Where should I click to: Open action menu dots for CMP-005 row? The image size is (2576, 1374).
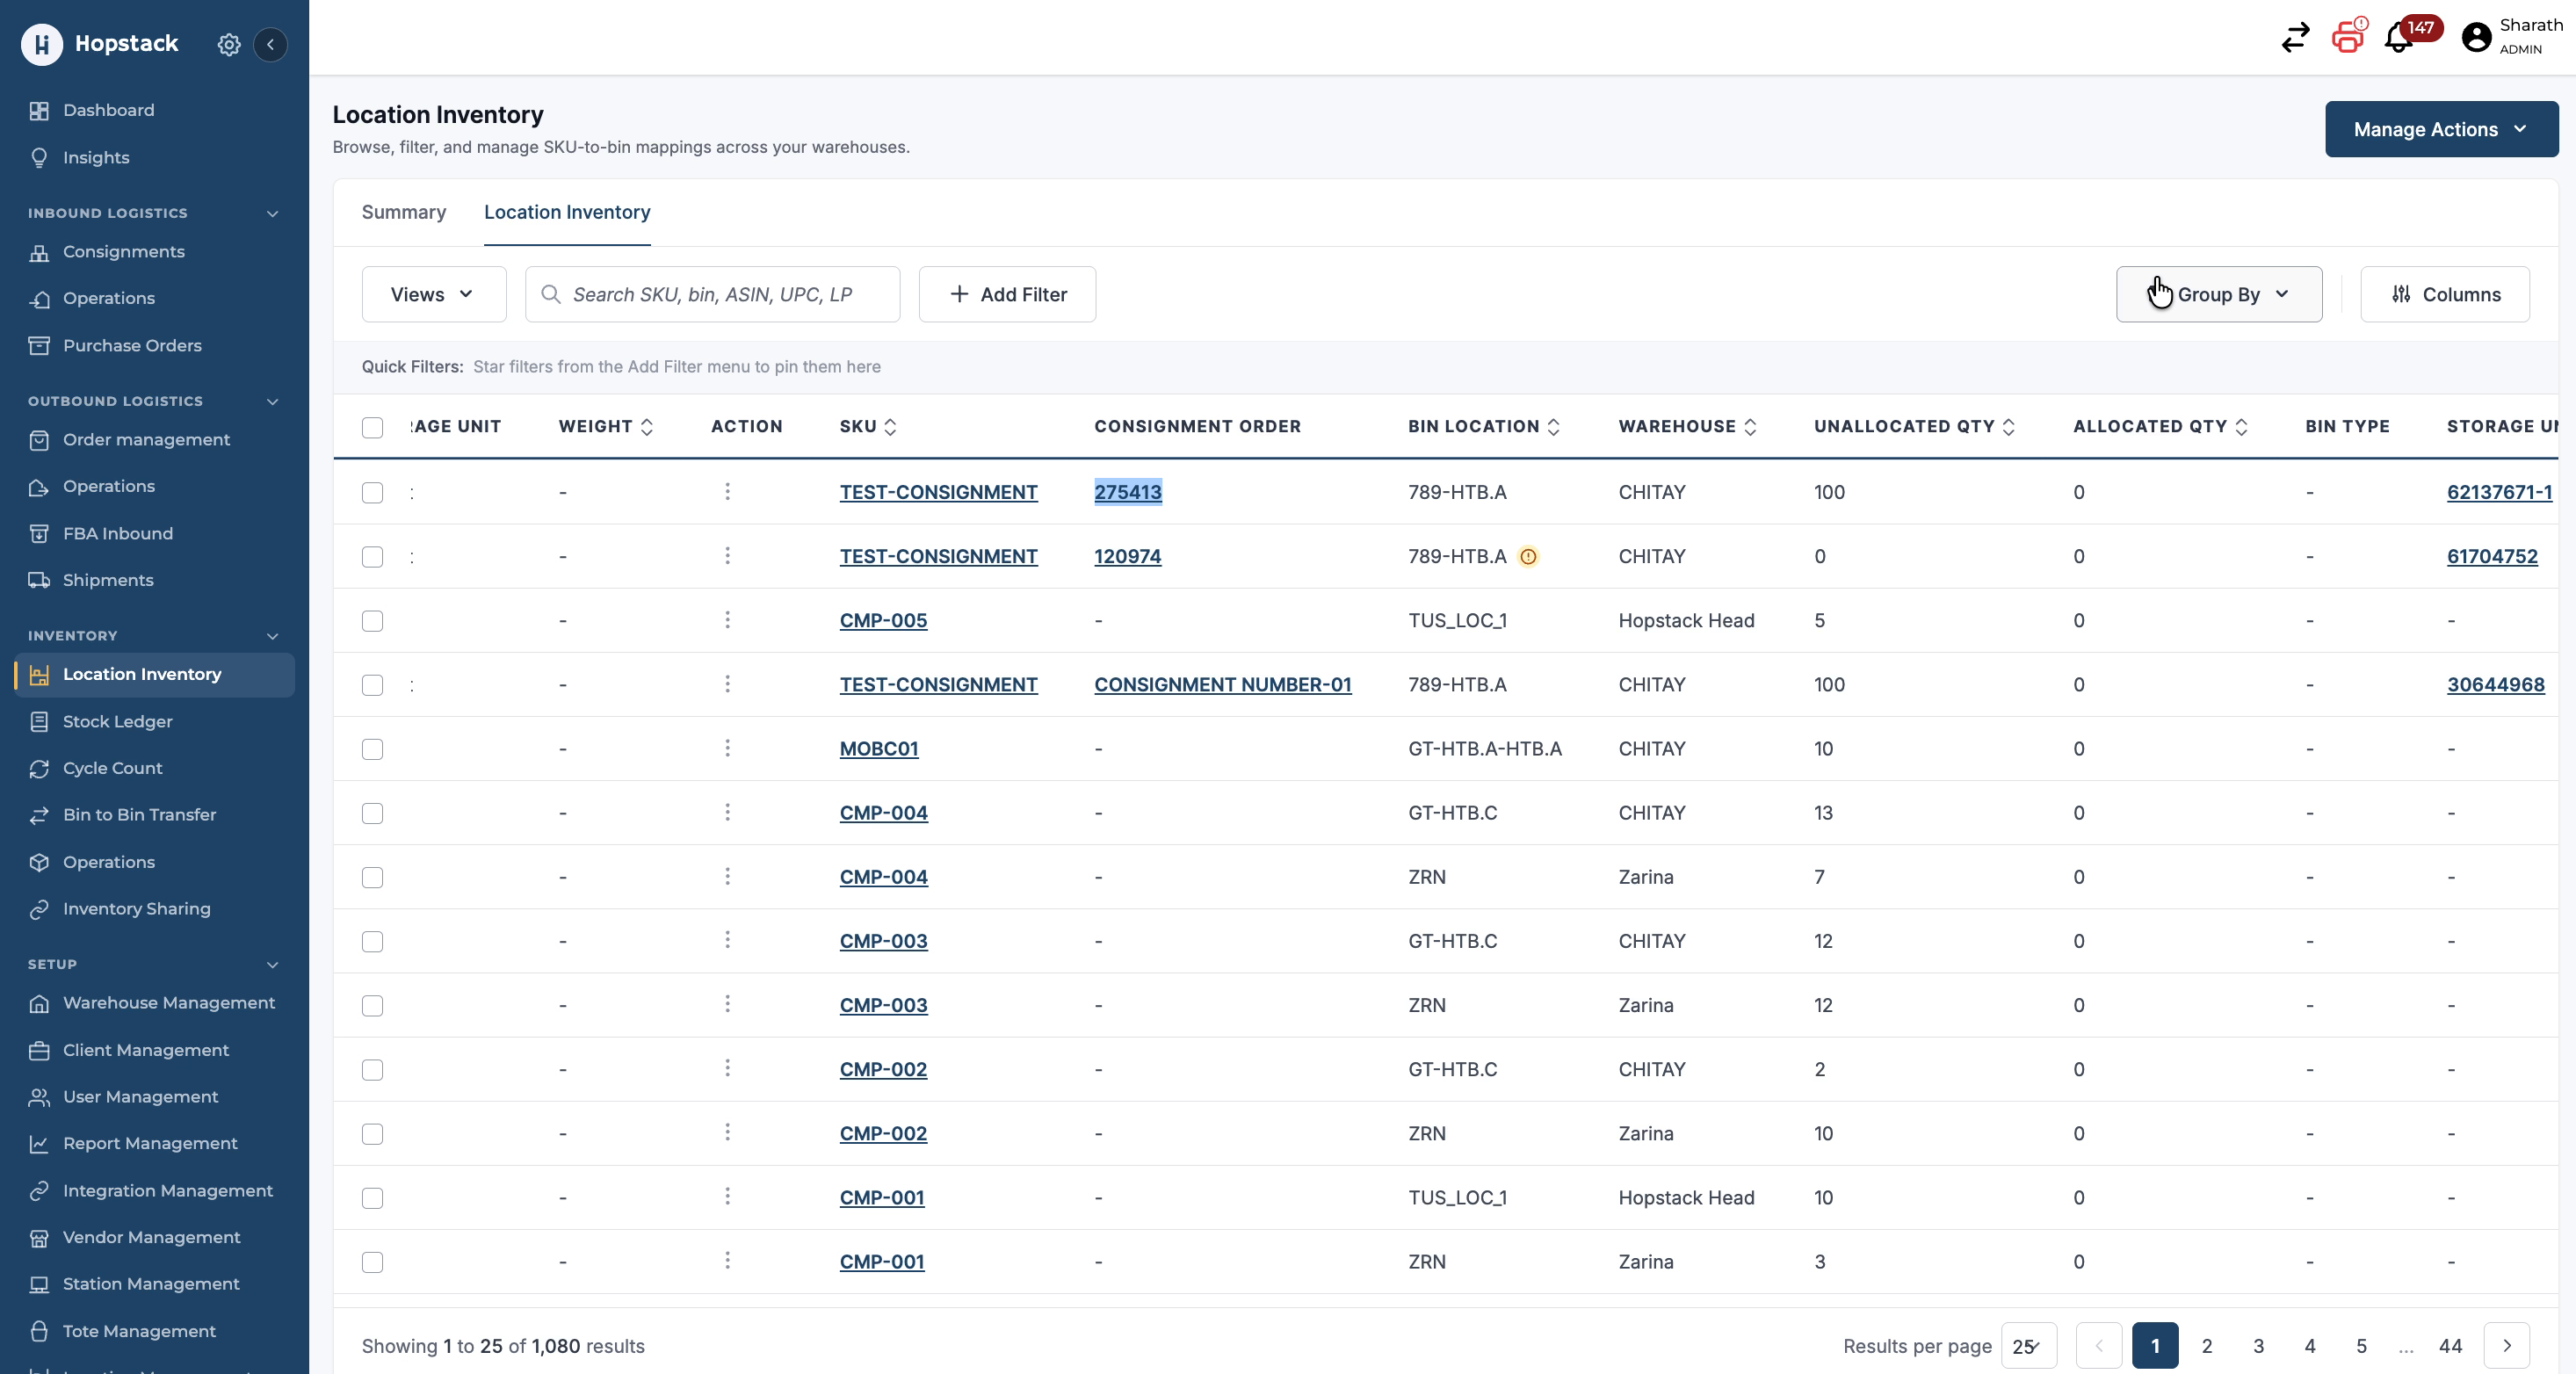(727, 620)
